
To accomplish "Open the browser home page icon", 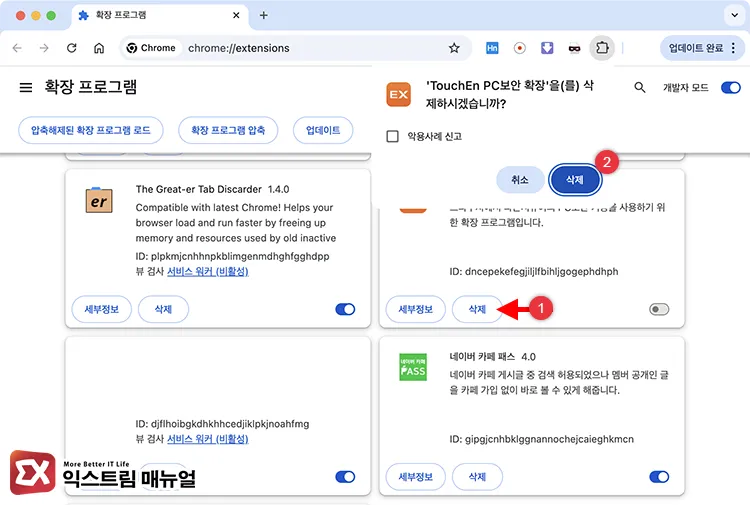I will tap(99, 48).
